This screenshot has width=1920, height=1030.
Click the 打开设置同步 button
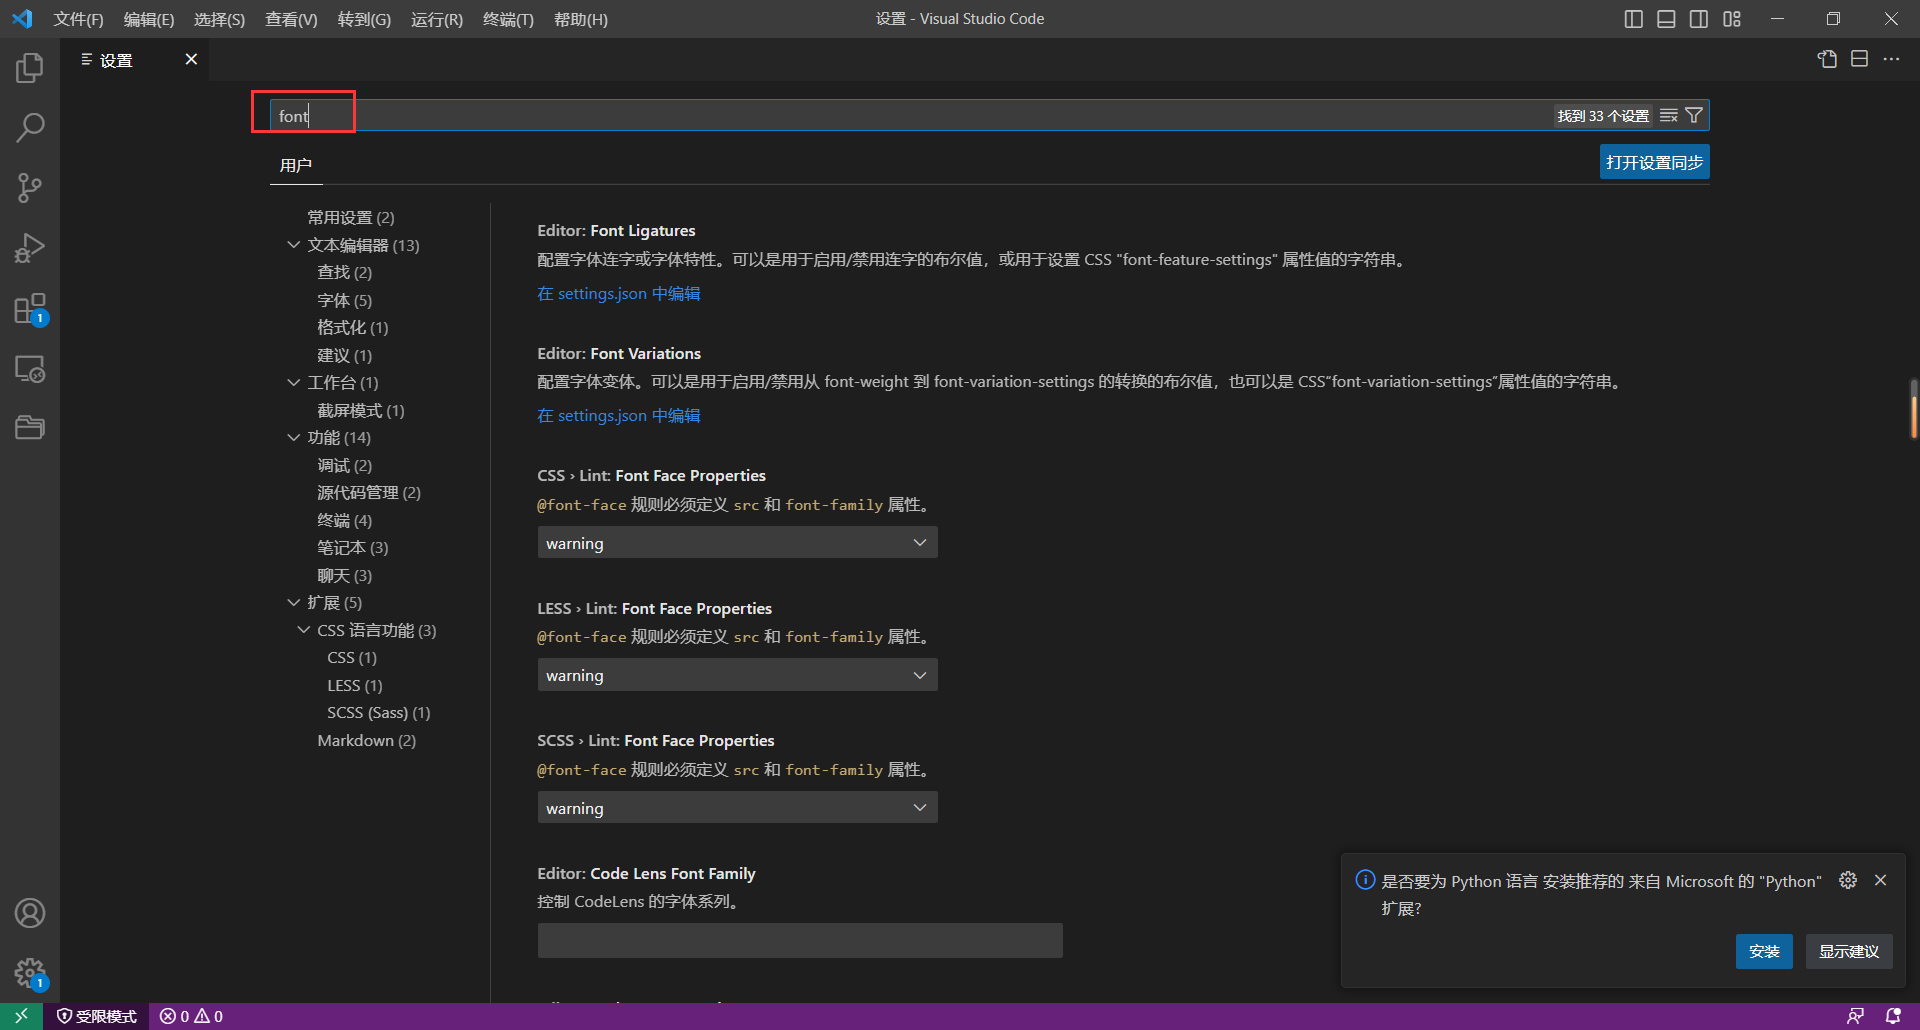click(x=1654, y=162)
